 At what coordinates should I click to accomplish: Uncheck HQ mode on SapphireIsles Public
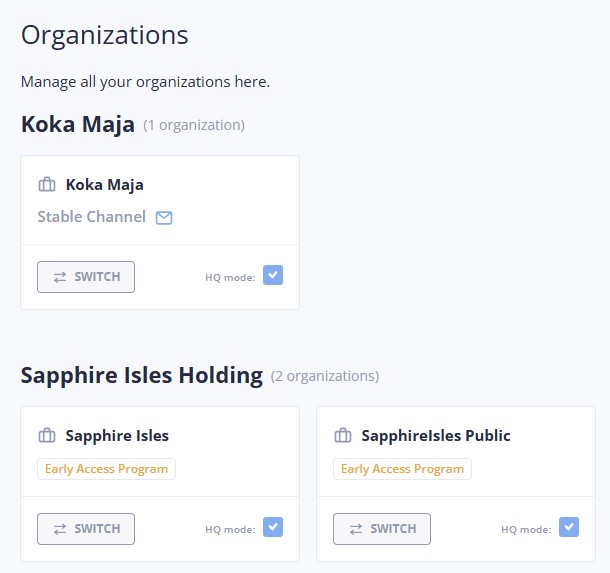pos(569,527)
